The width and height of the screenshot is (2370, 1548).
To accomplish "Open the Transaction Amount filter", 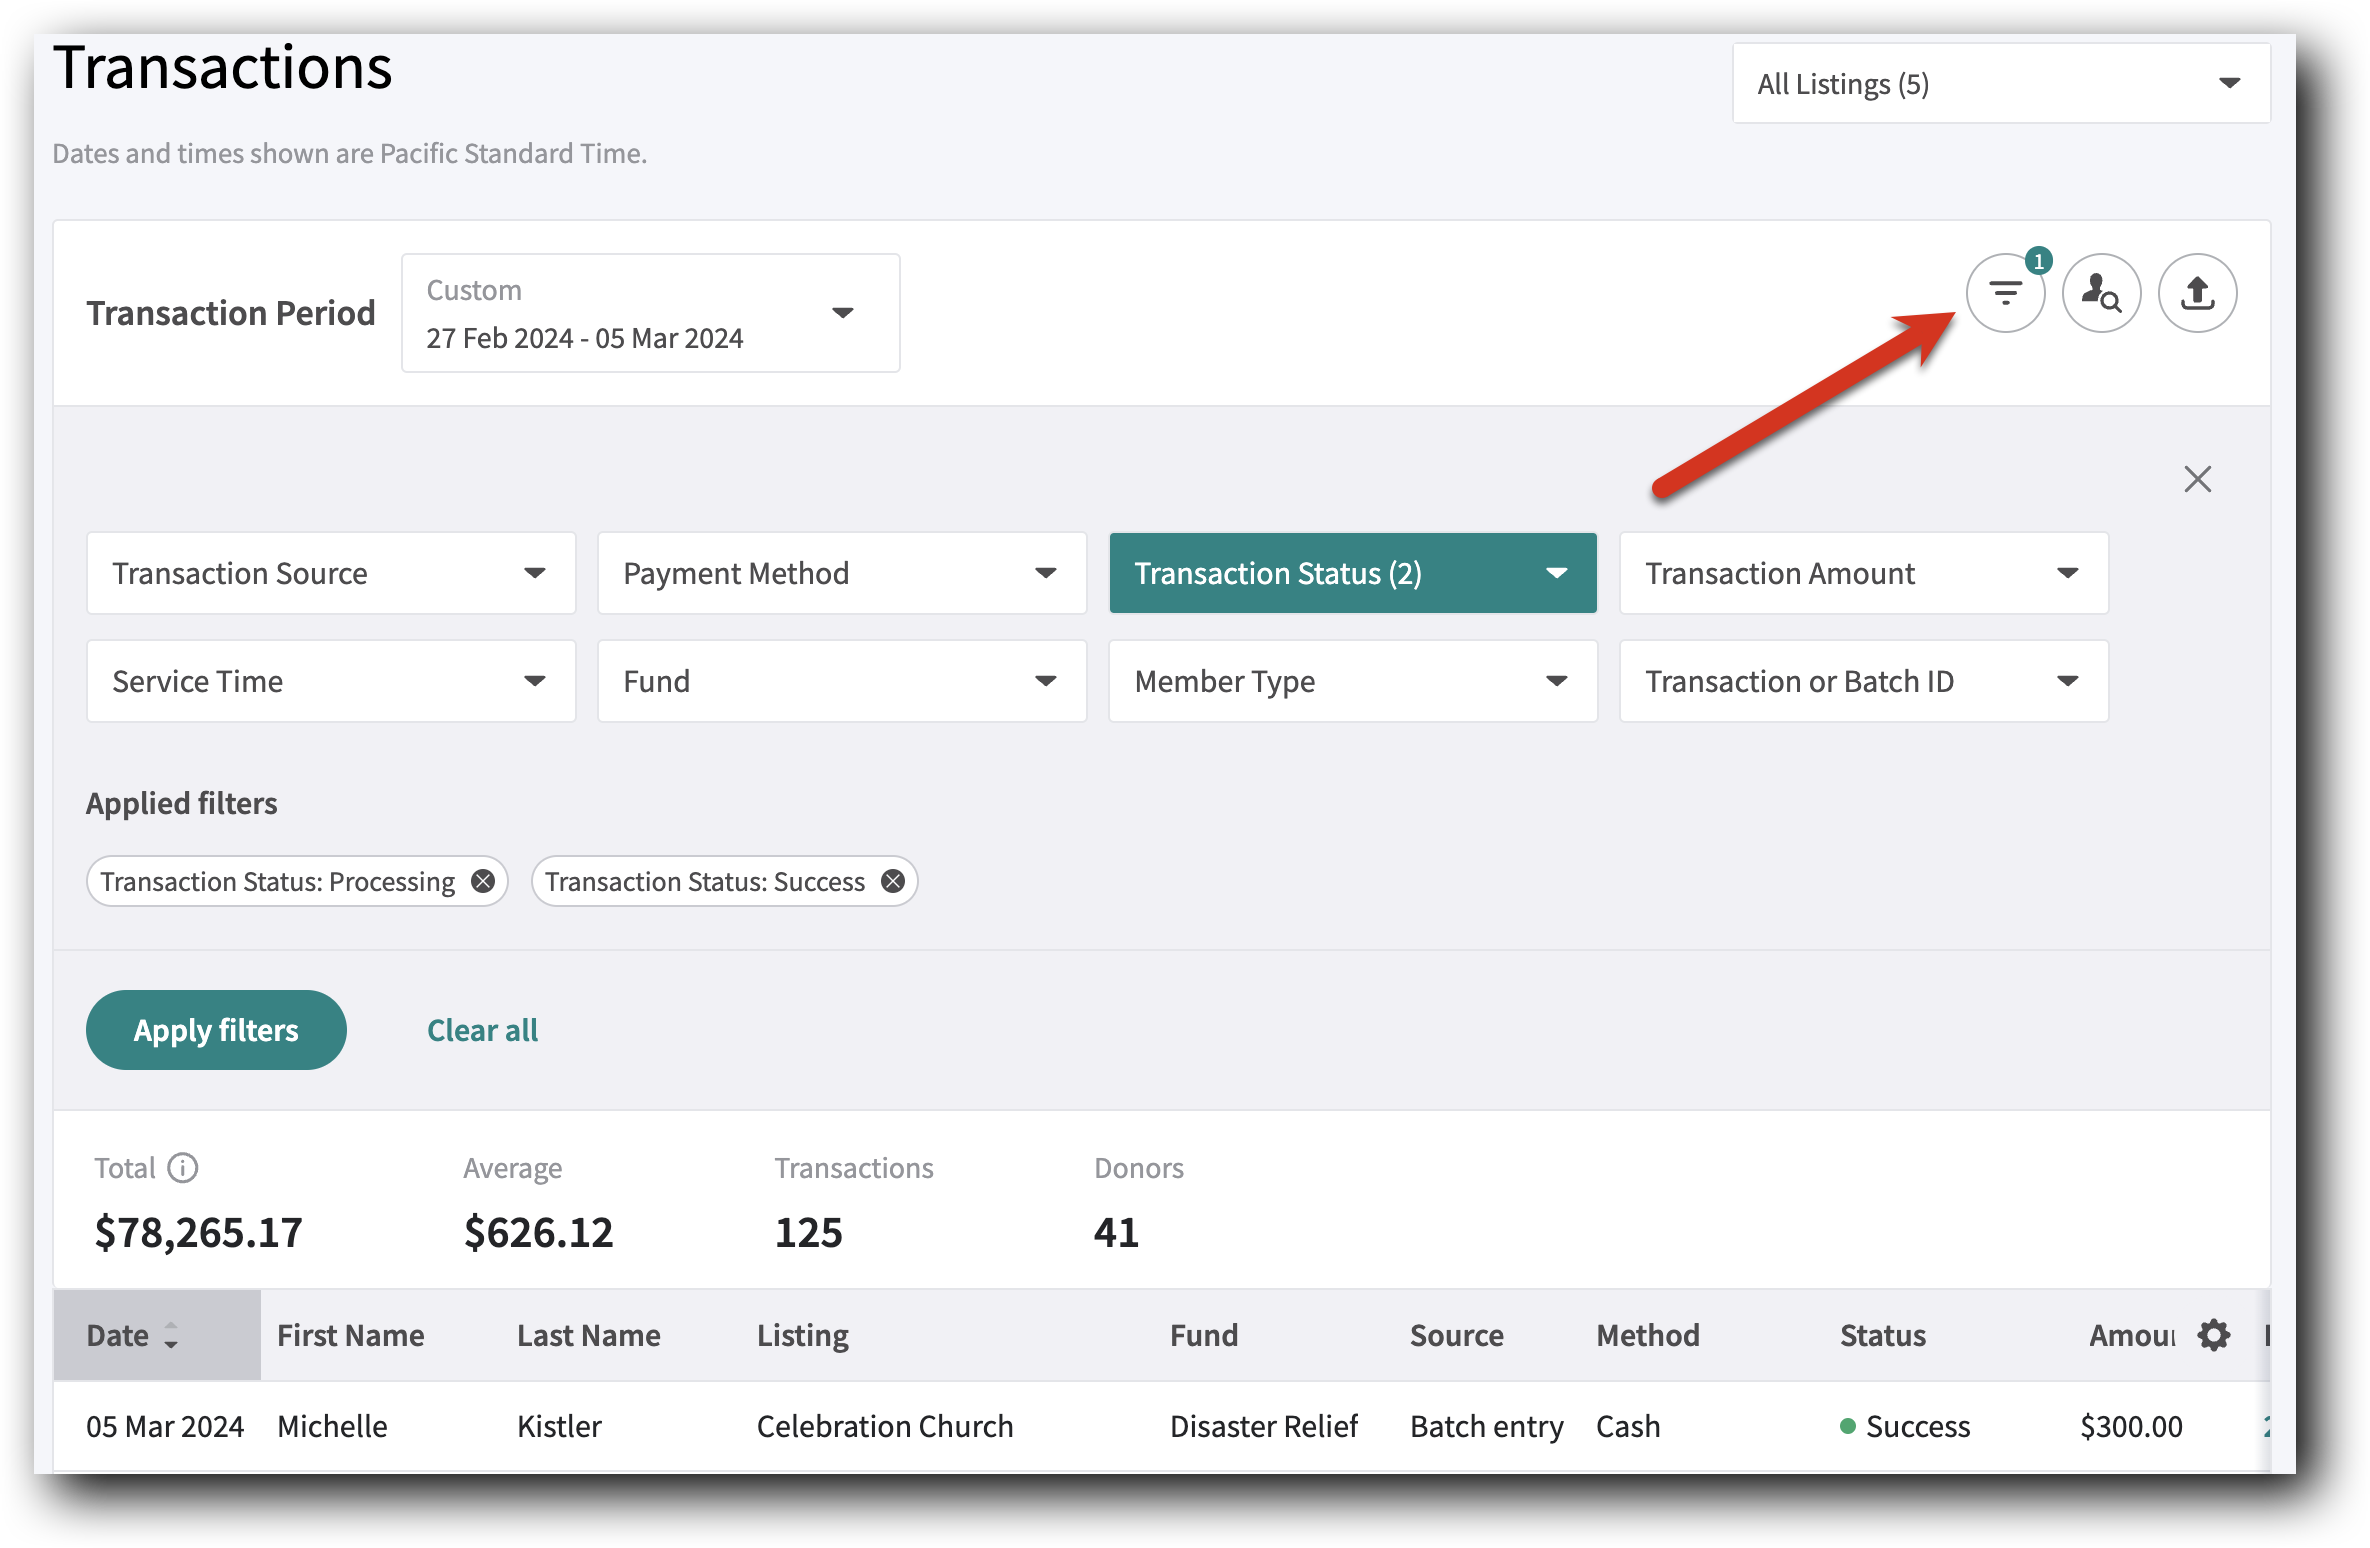I will pyautogui.click(x=1863, y=573).
